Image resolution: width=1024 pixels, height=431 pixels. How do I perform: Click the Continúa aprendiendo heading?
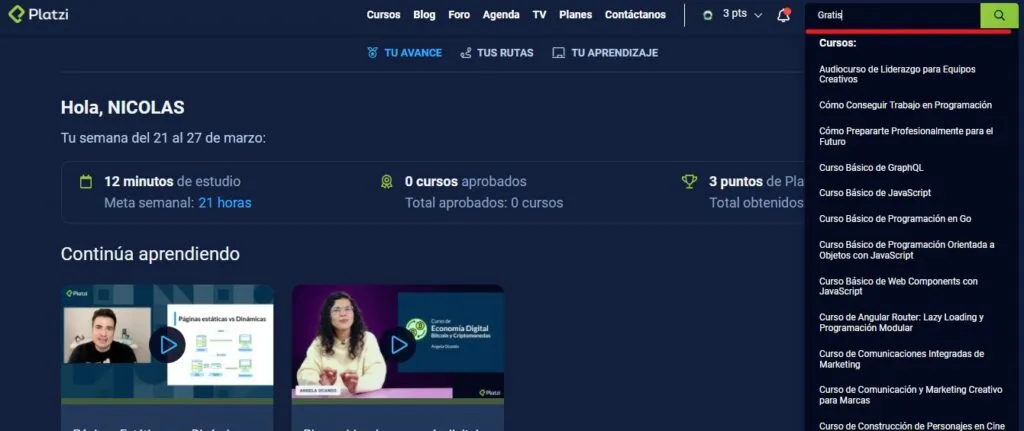(150, 254)
